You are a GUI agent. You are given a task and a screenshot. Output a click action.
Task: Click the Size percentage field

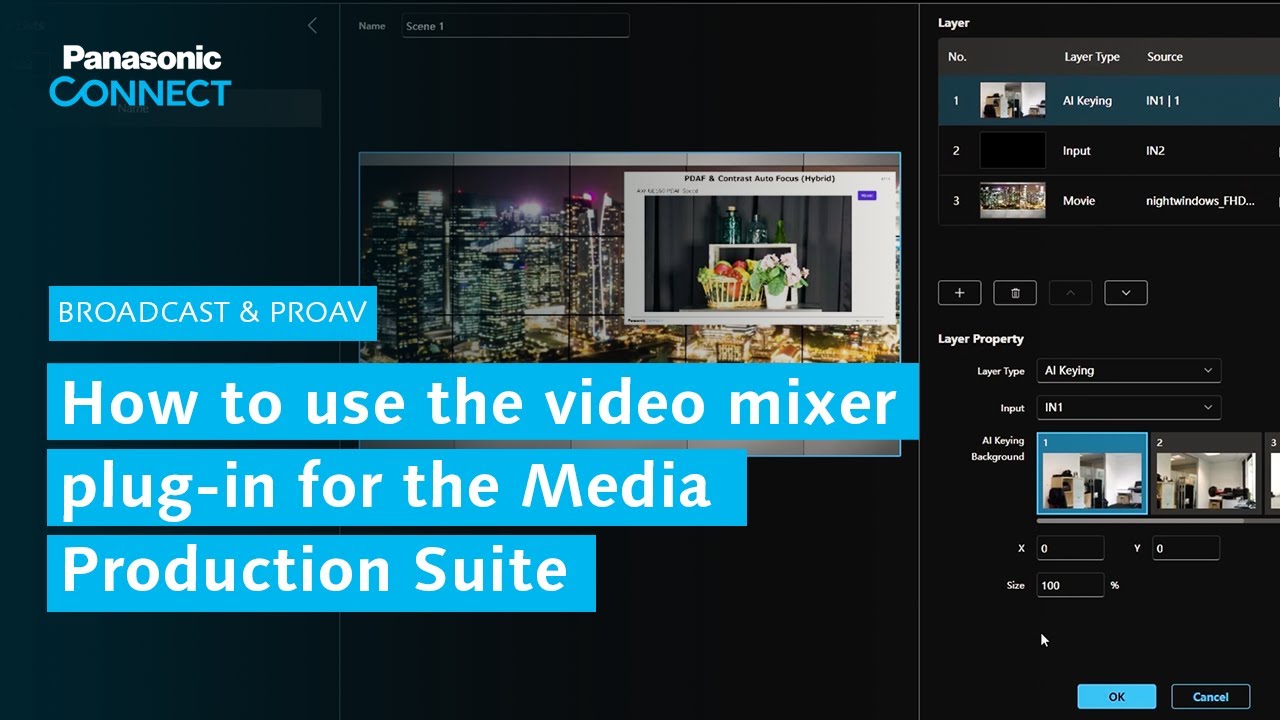[x=1070, y=585]
